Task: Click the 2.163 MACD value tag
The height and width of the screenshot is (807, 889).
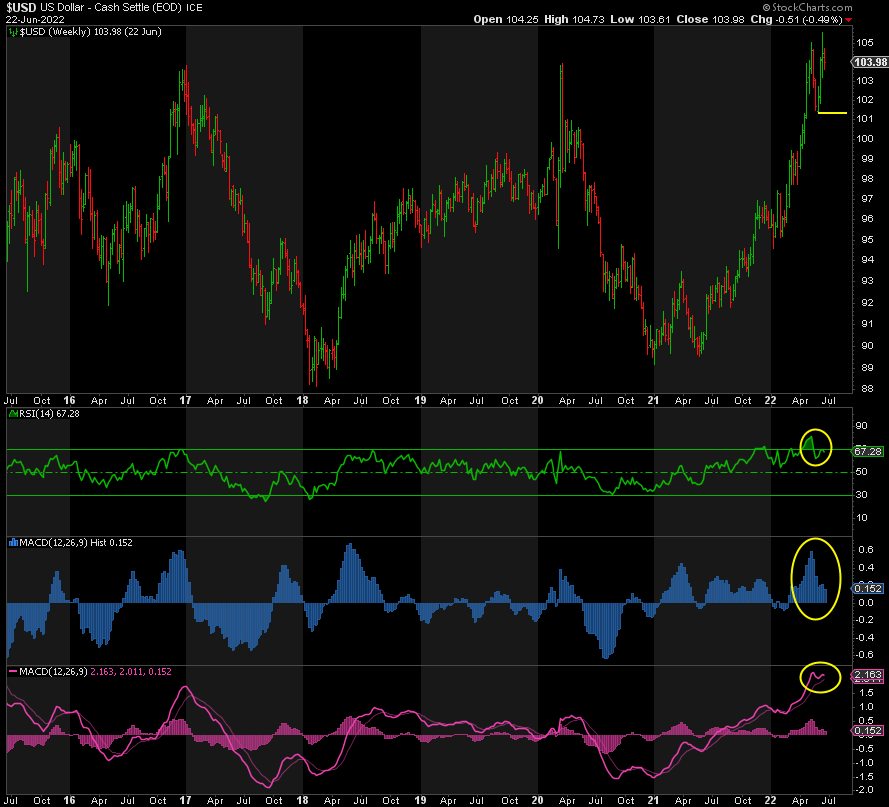Action: point(868,676)
